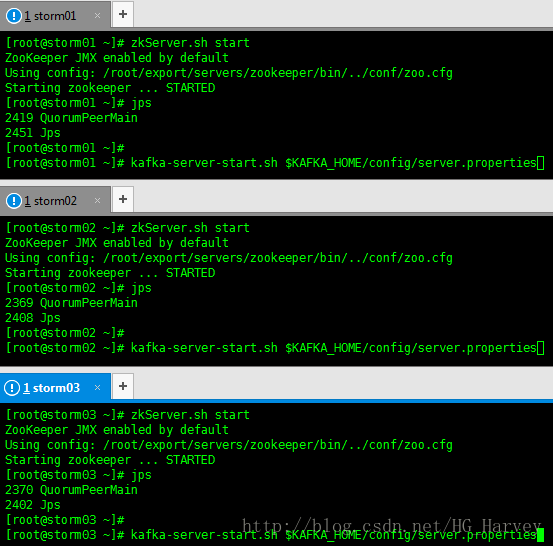Add new tab beside storm01
Image resolution: width=553 pixels, height=546 pixels.
(123, 14)
